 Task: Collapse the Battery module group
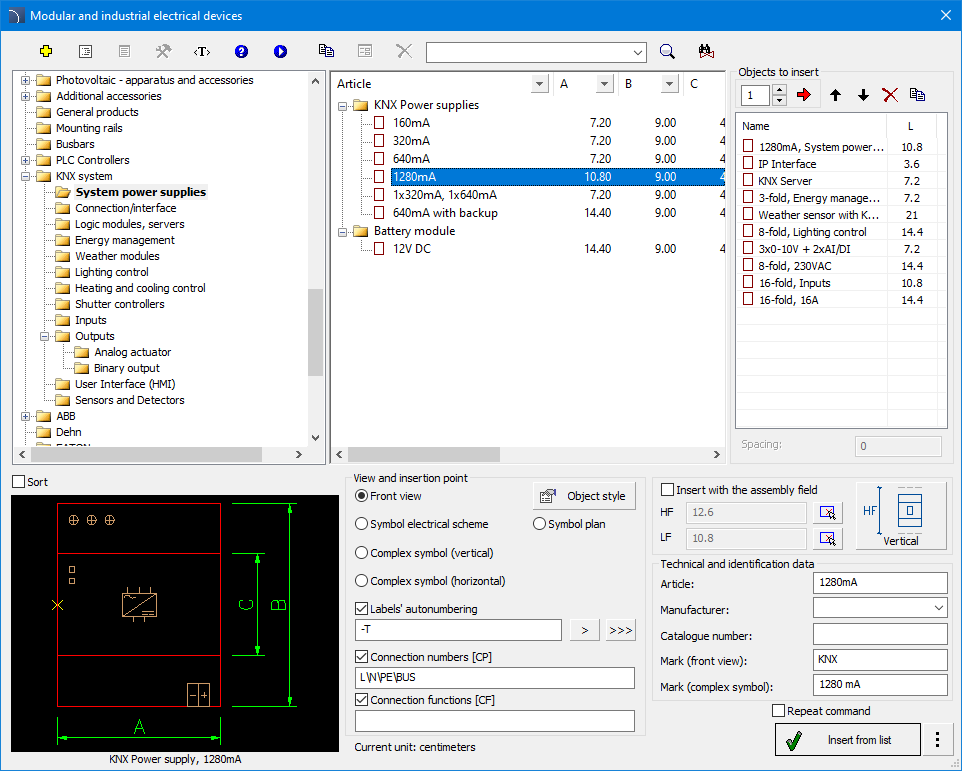342,232
